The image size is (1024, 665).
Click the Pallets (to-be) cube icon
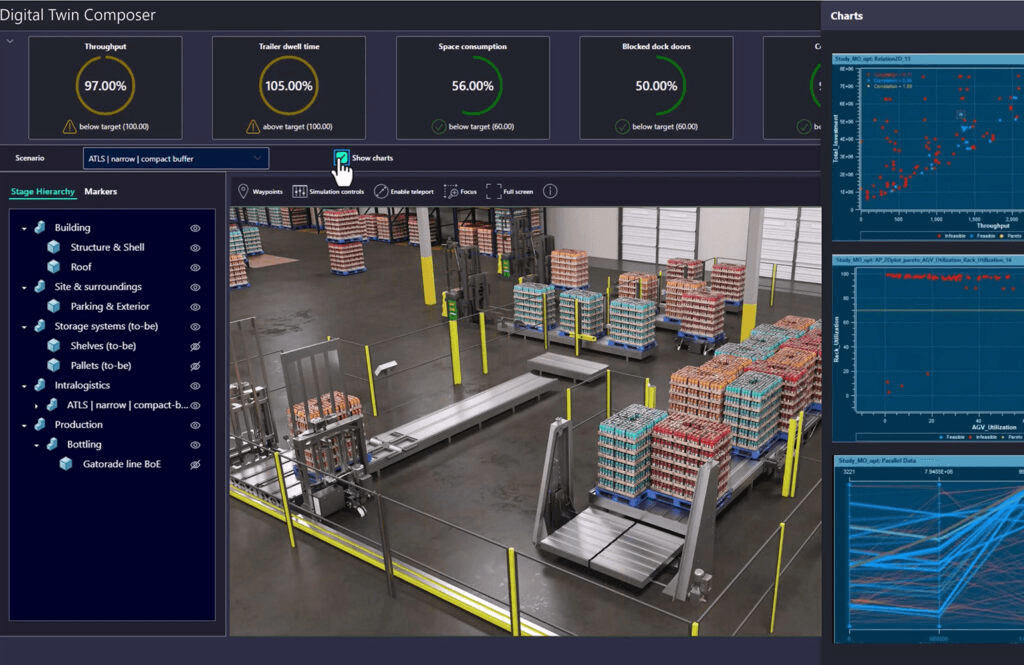pos(54,365)
